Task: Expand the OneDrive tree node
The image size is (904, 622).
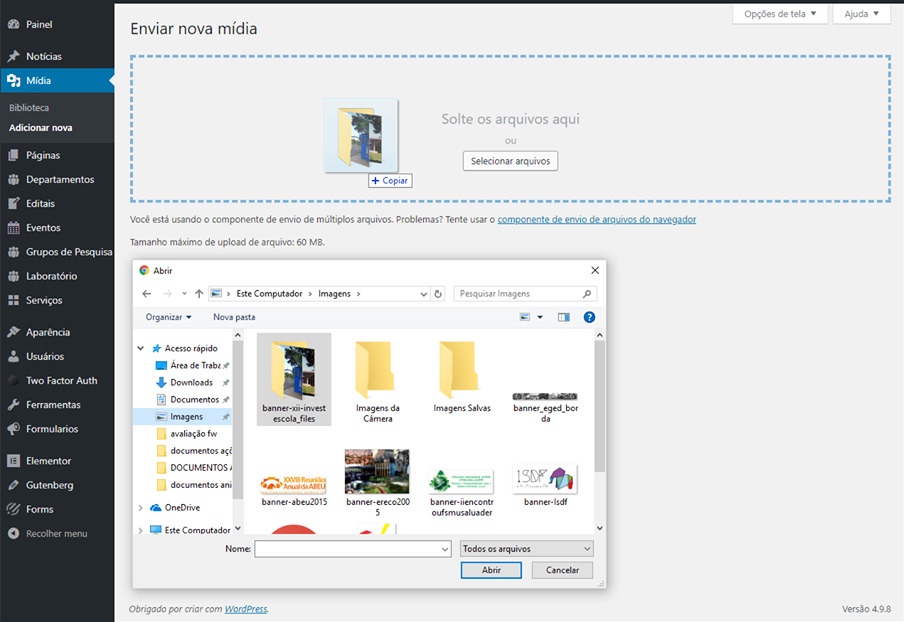Action: tap(140, 508)
